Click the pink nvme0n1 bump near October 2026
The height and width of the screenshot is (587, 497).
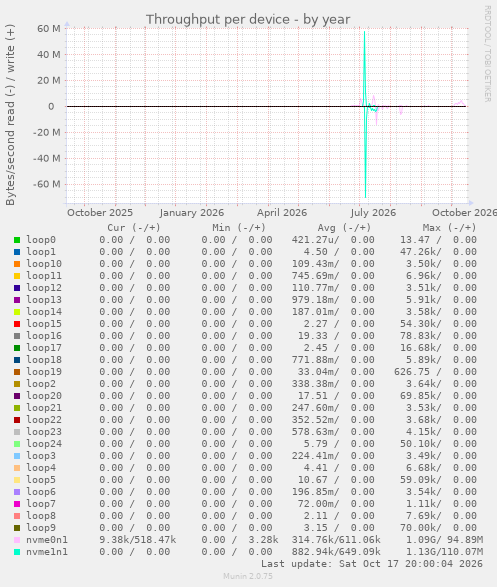459,103
